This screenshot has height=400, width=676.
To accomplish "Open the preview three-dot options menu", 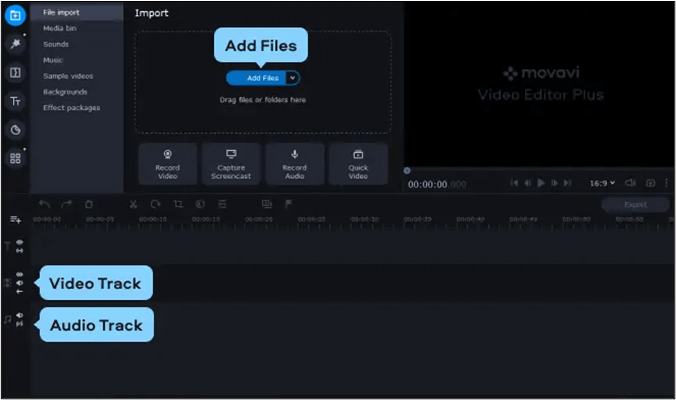I will pyautogui.click(x=667, y=183).
